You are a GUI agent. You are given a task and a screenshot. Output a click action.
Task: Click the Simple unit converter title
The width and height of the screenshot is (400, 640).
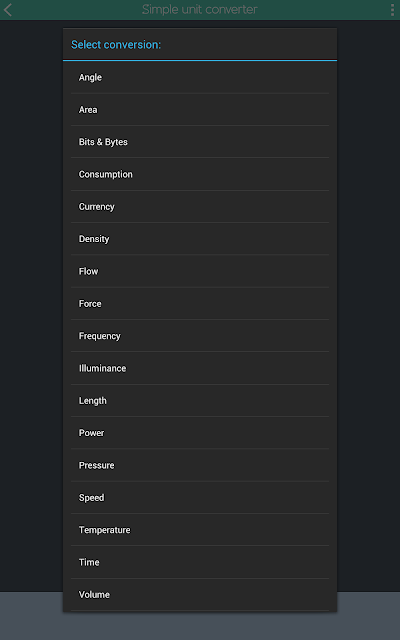click(200, 9)
